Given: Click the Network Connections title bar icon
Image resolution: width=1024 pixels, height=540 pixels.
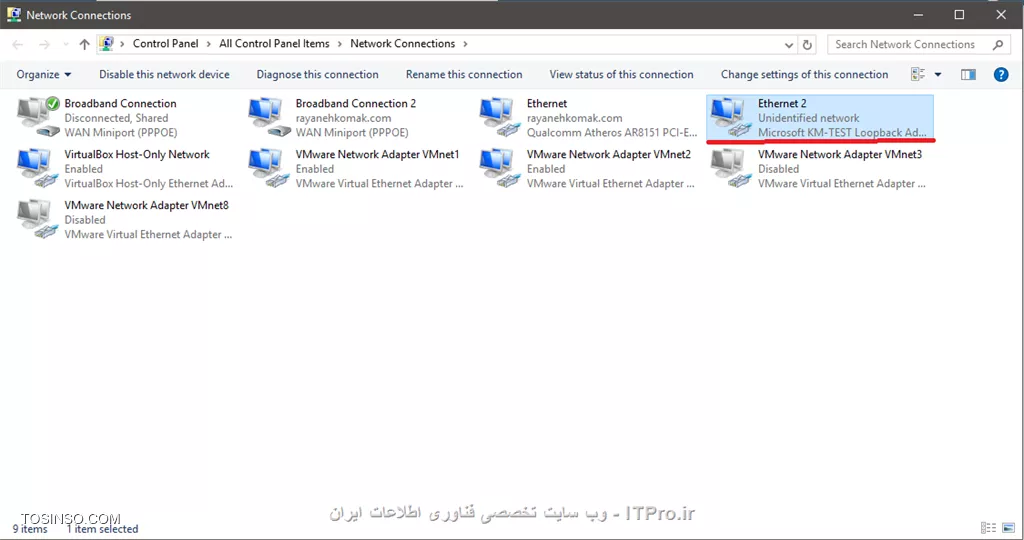Looking at the screenshot, I should (14, 14).
